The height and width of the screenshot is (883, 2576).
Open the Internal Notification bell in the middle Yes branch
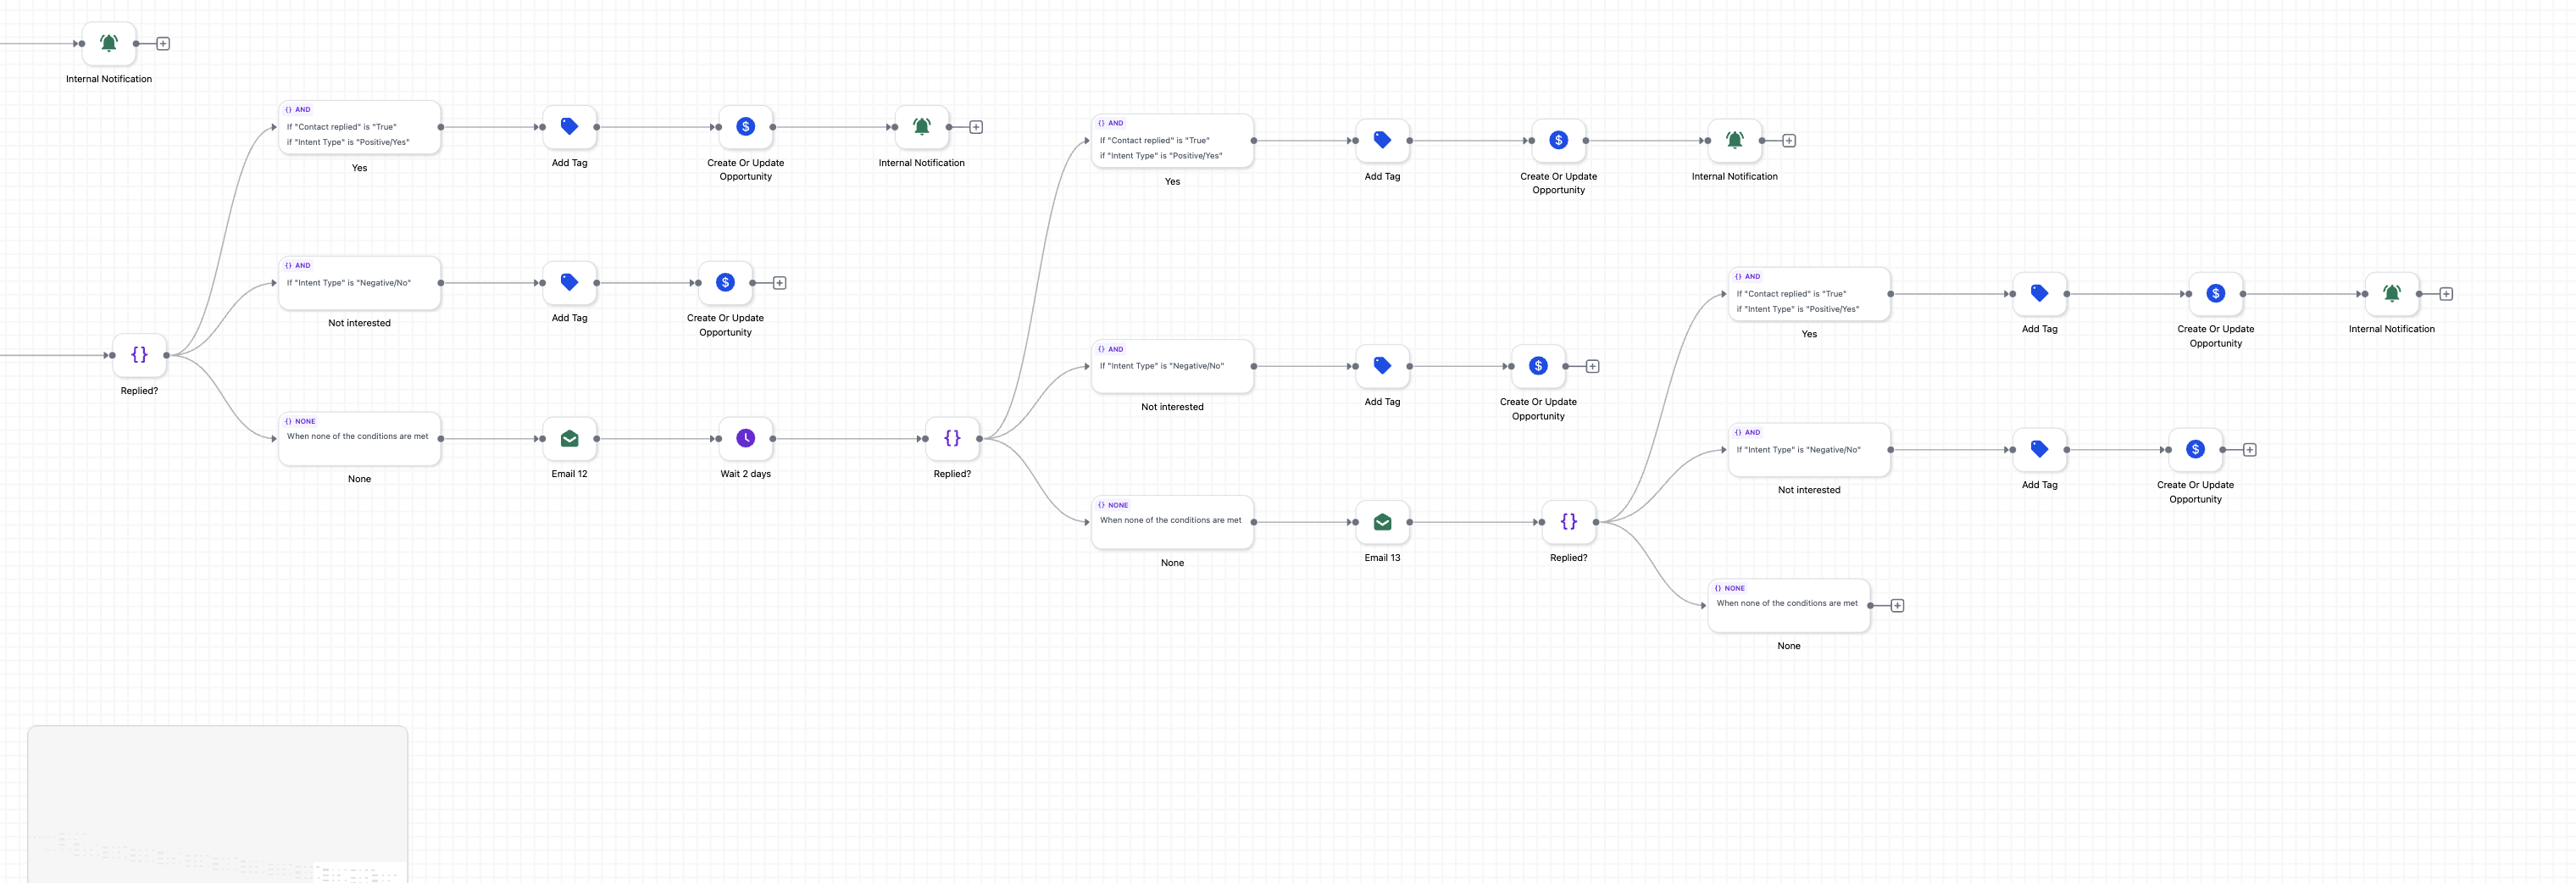pyautogui.click(x=1734, y=141)
